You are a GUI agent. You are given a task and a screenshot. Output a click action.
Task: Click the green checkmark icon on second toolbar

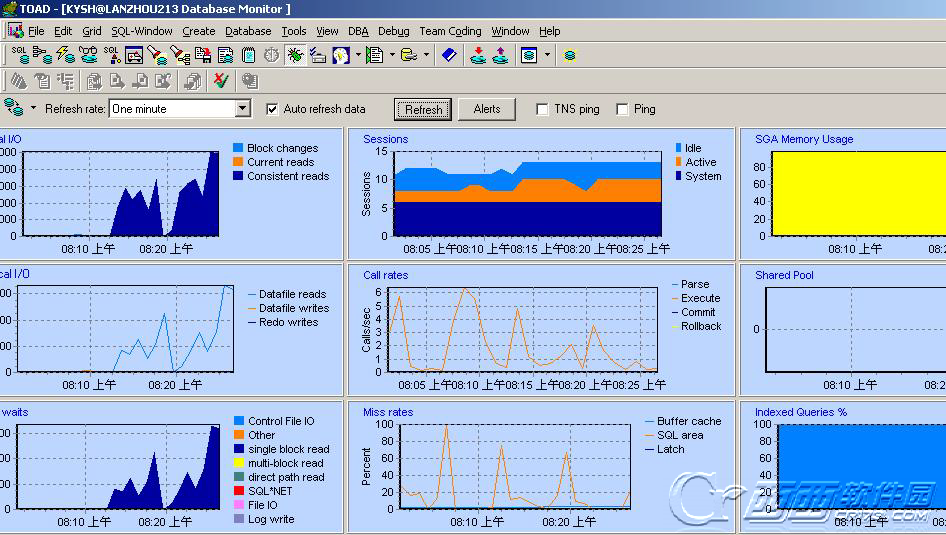point(220,81)
